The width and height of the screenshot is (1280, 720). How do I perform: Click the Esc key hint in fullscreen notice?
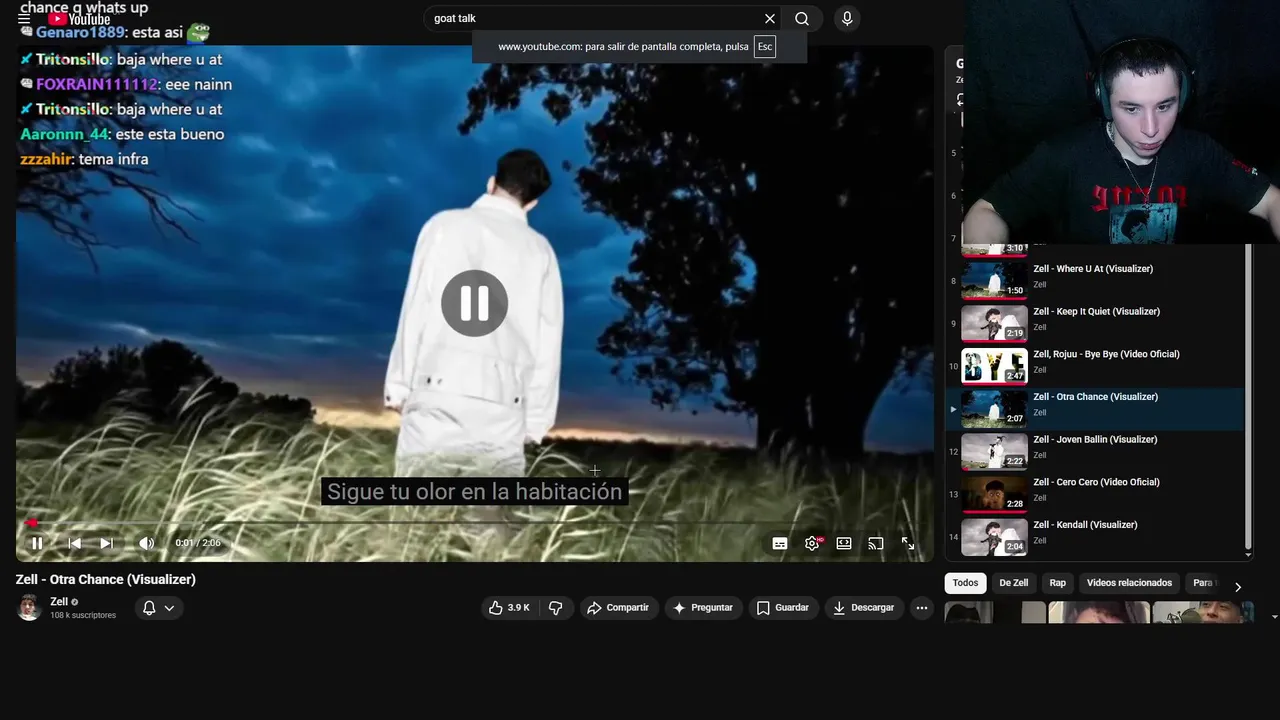765,47
